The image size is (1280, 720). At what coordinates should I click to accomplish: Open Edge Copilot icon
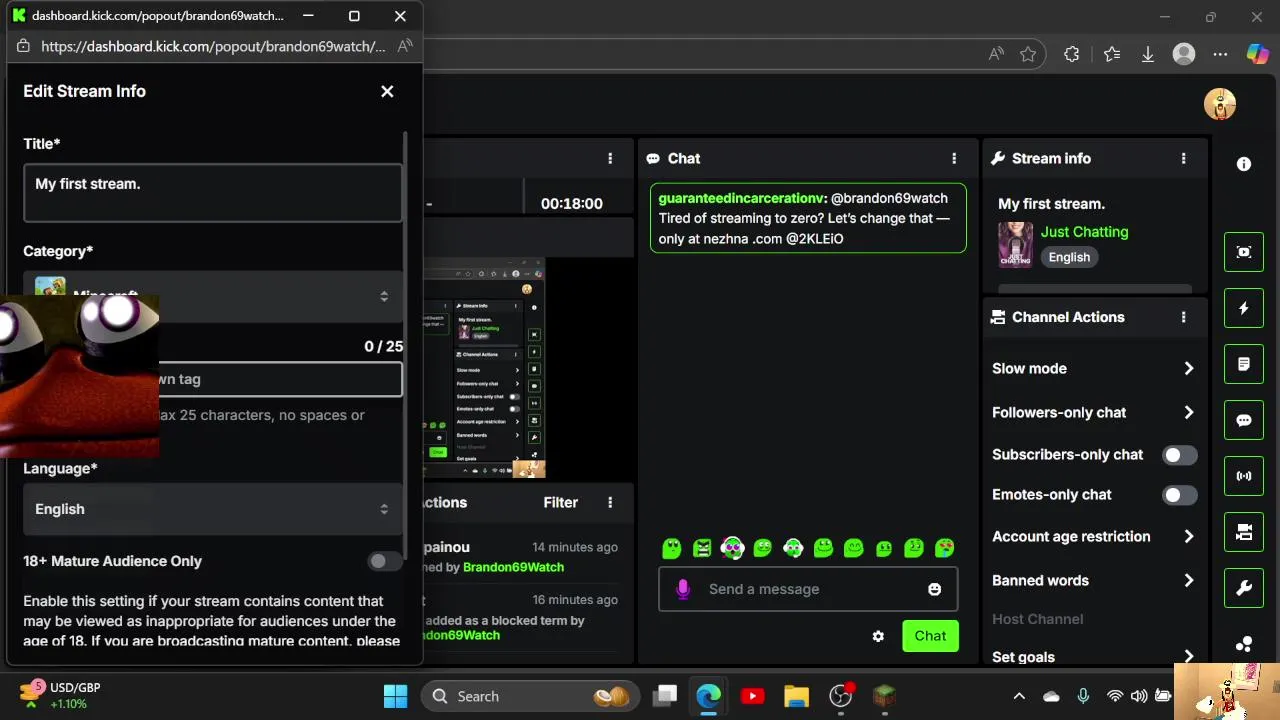pos(1257,55)
